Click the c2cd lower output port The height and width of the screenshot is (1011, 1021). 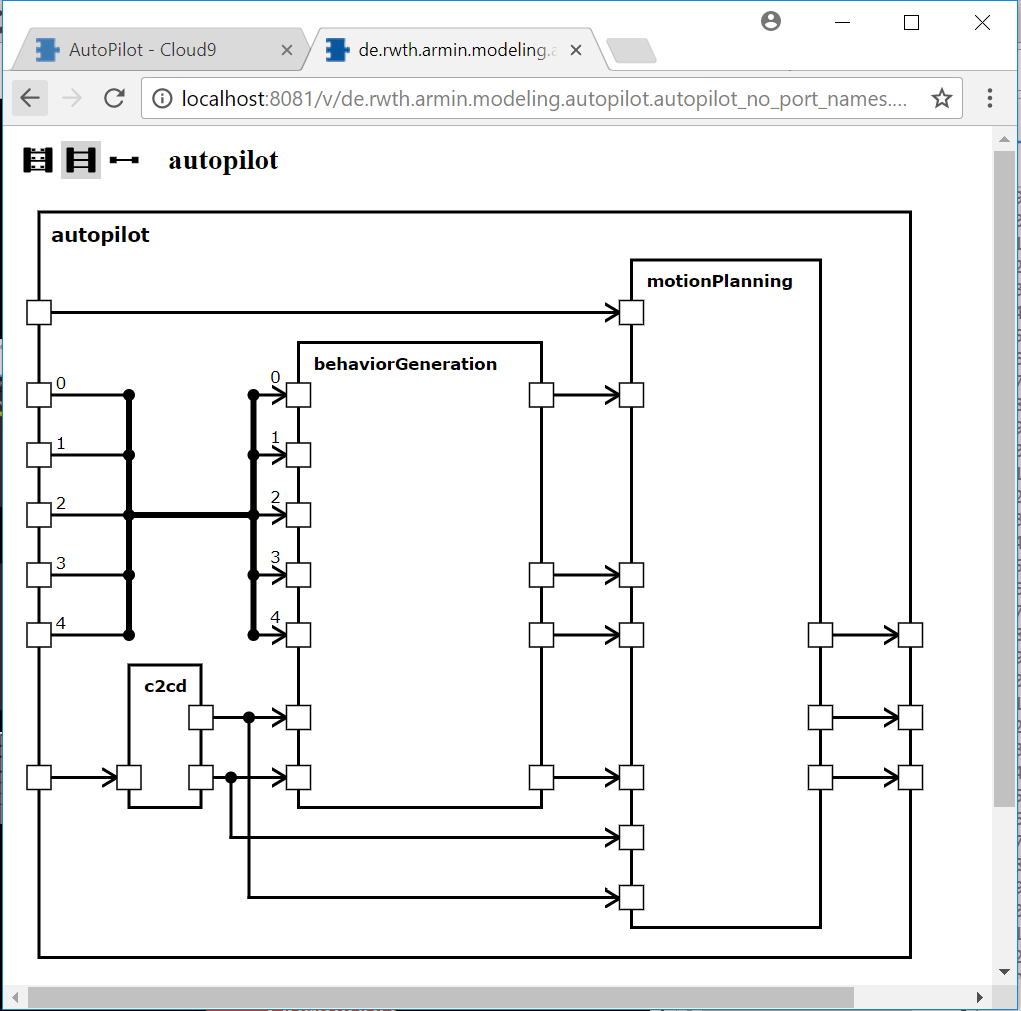tap(201, 777)
